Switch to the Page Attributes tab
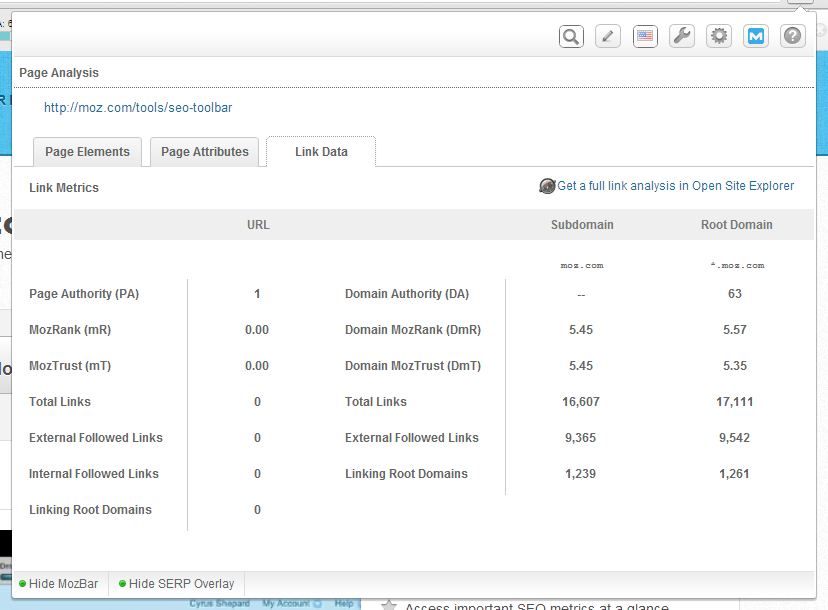 [x=204, y=152]
